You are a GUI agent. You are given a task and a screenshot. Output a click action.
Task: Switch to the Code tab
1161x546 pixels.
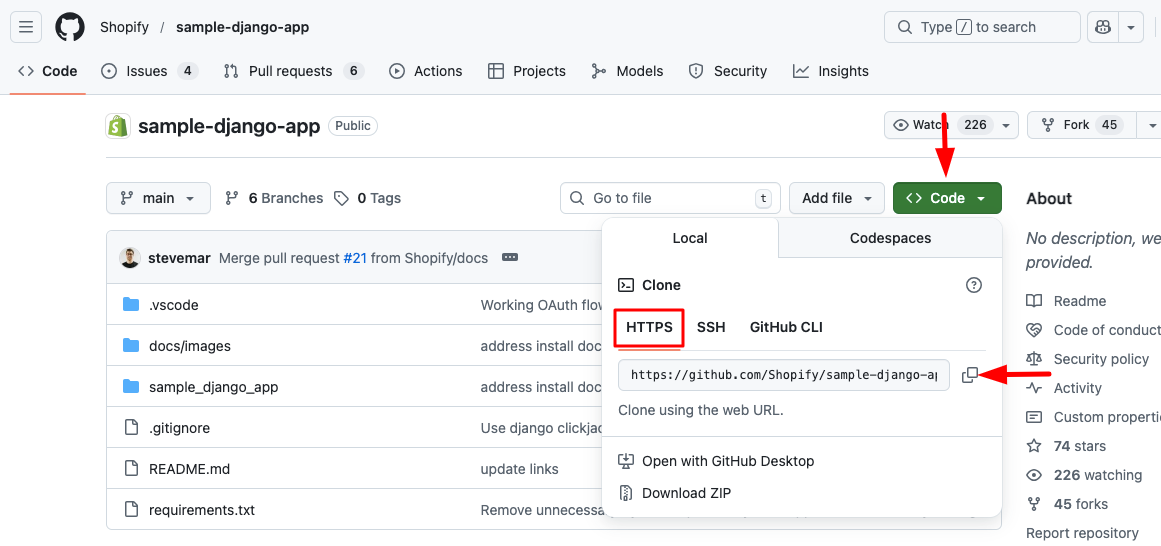coord(47,71)
